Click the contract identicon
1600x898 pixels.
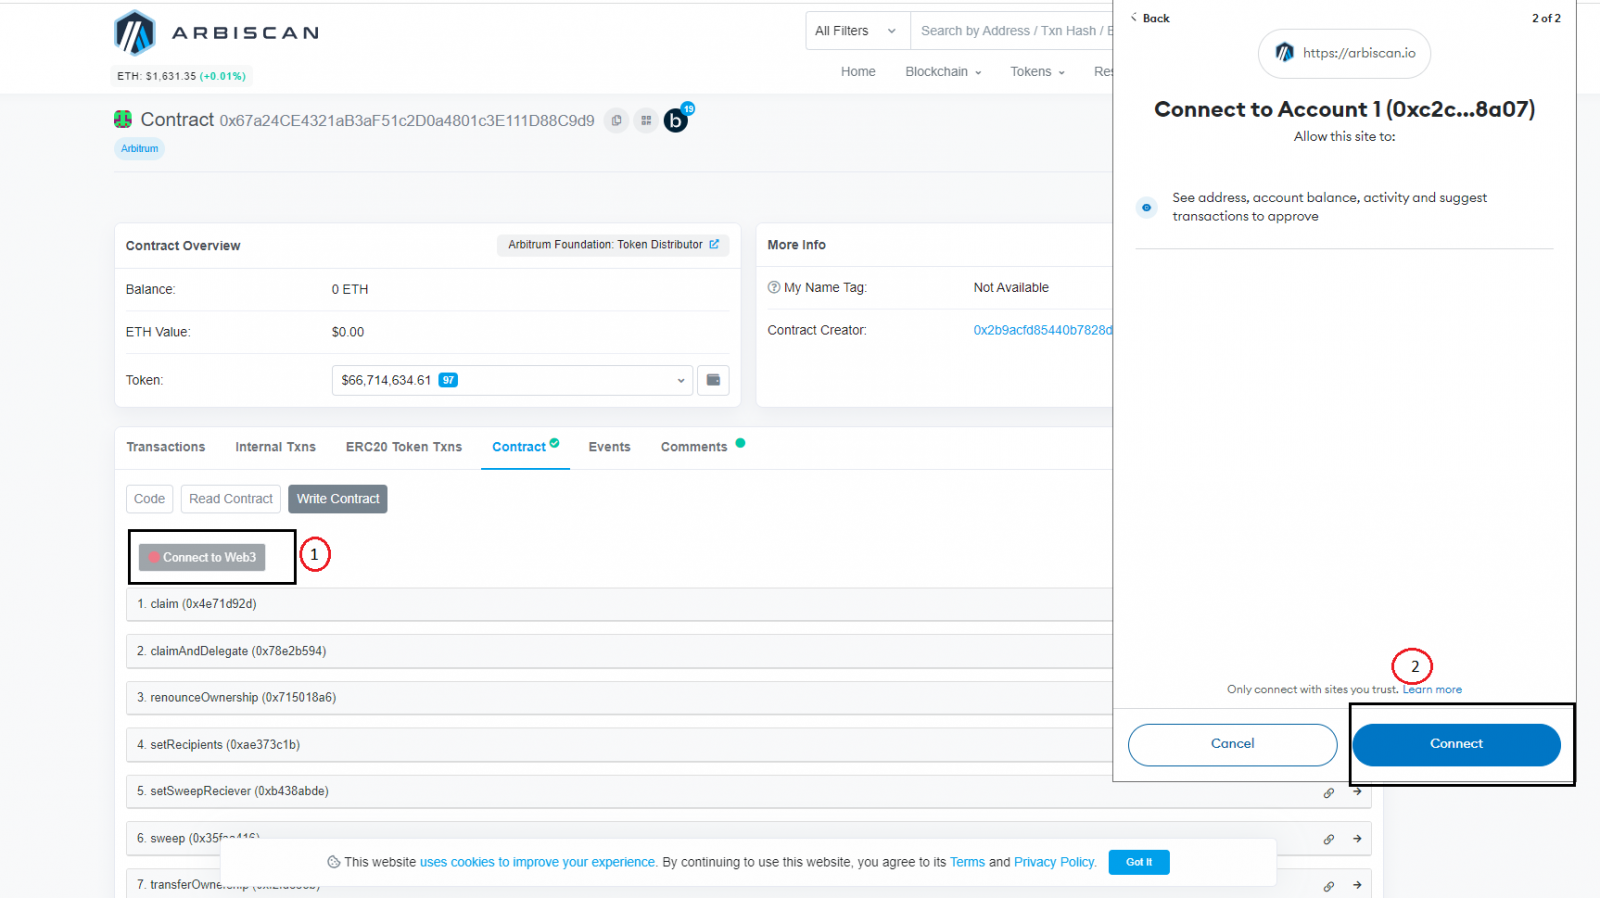pyautogui.click(x=123, y=120)
